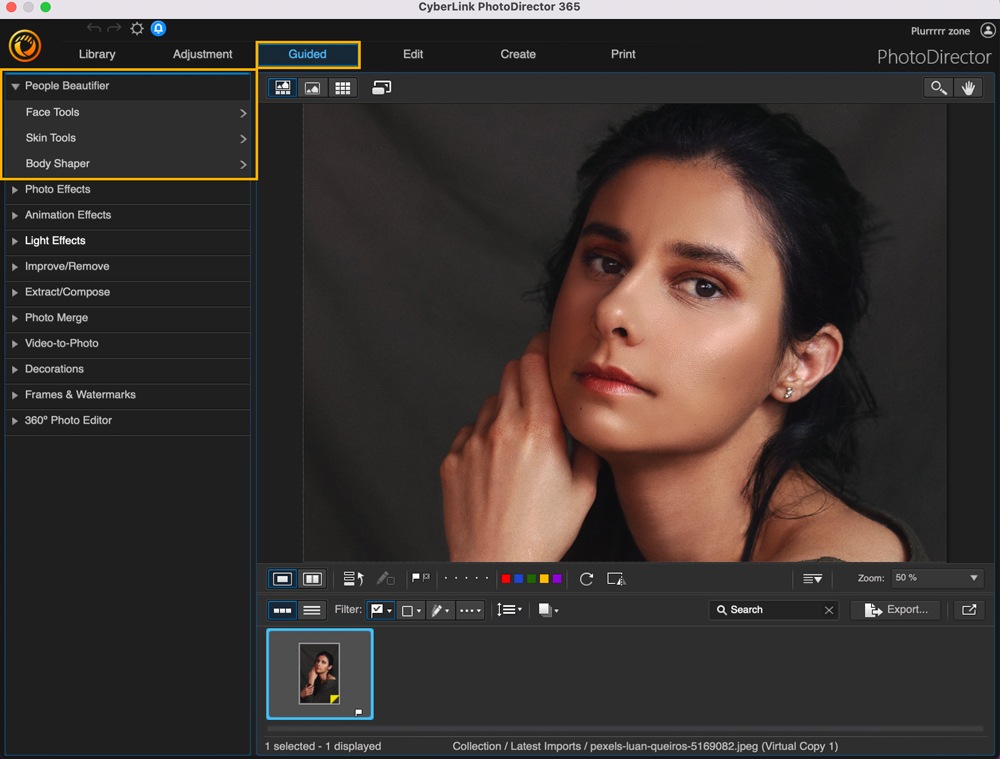The image size is (1000, 759).
Task: Click the grayed brush edit icon
Action: coord(385,578)
